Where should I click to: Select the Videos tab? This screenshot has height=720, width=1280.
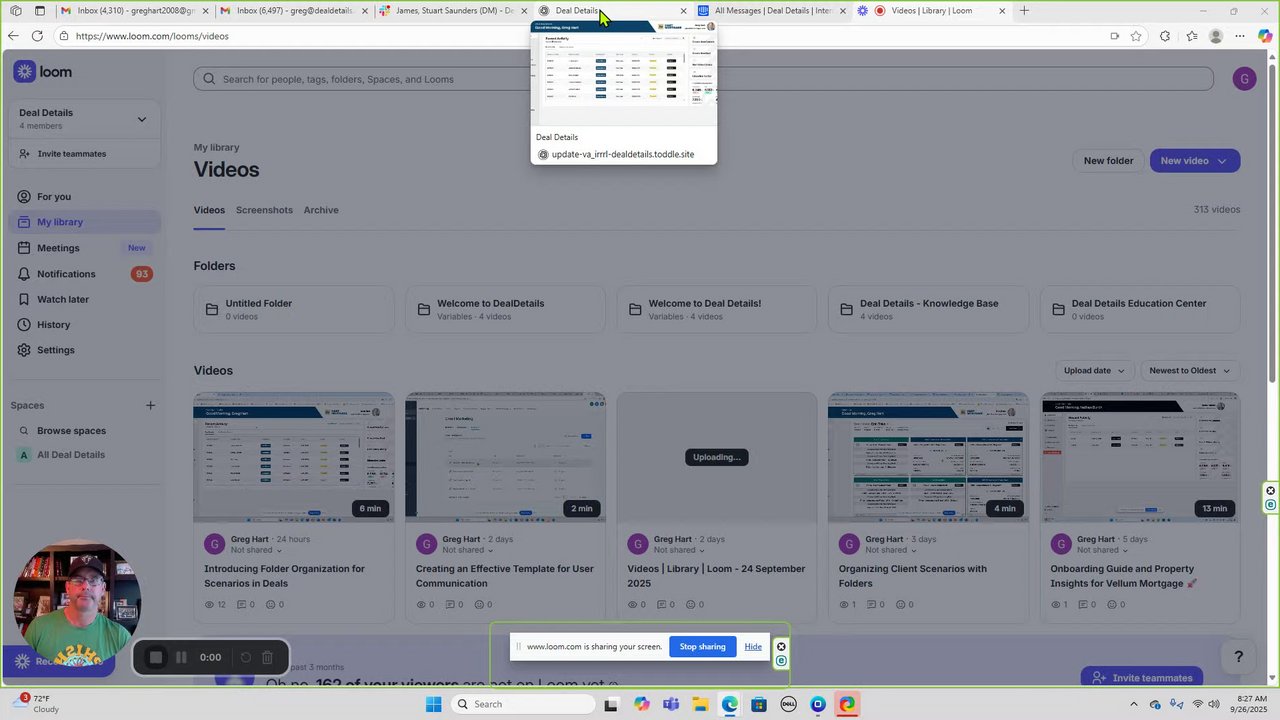(x=209, y=210)
